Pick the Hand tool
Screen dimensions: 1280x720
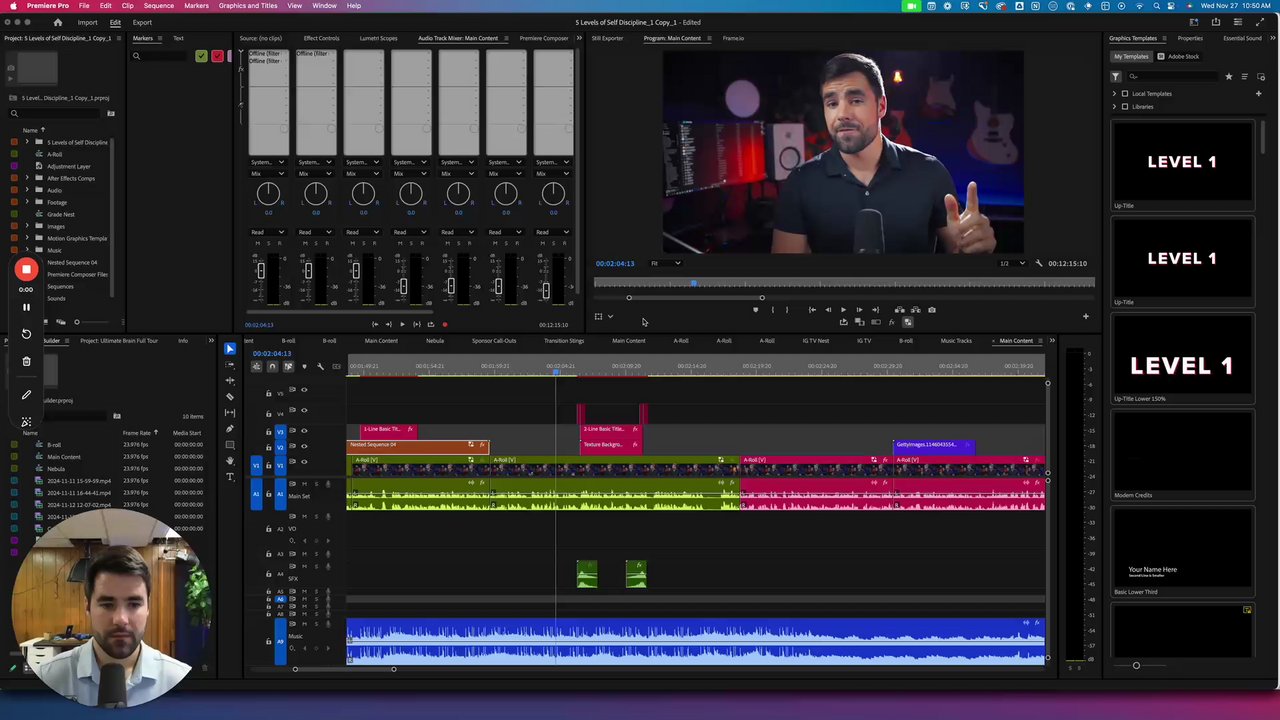230,461
